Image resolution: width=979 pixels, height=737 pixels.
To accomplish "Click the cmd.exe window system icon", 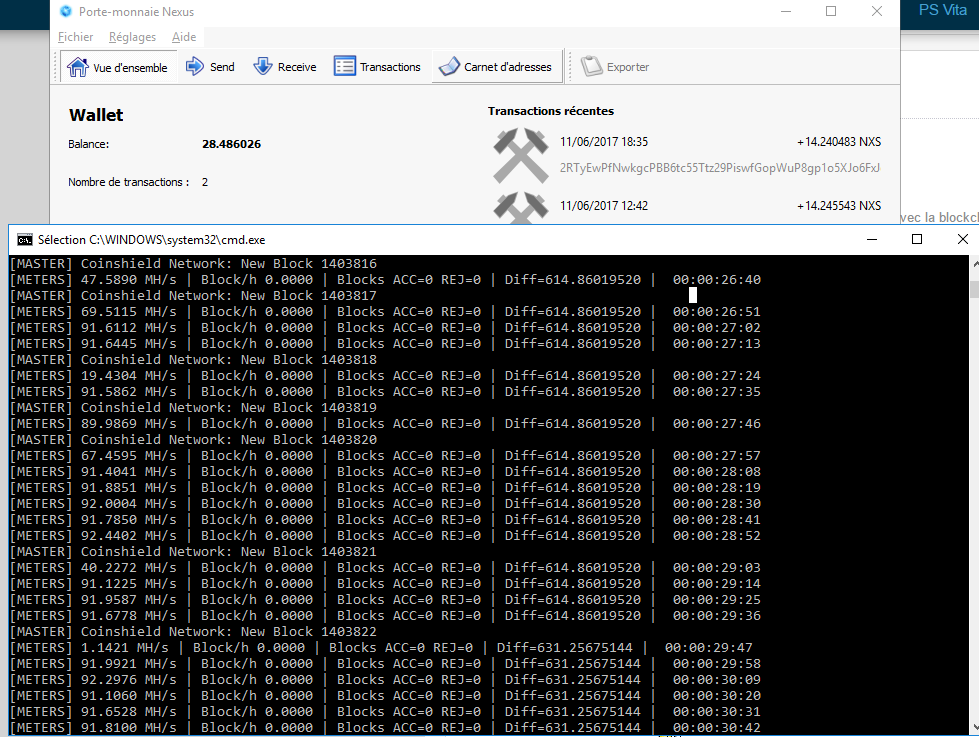I will click(24, 240).
